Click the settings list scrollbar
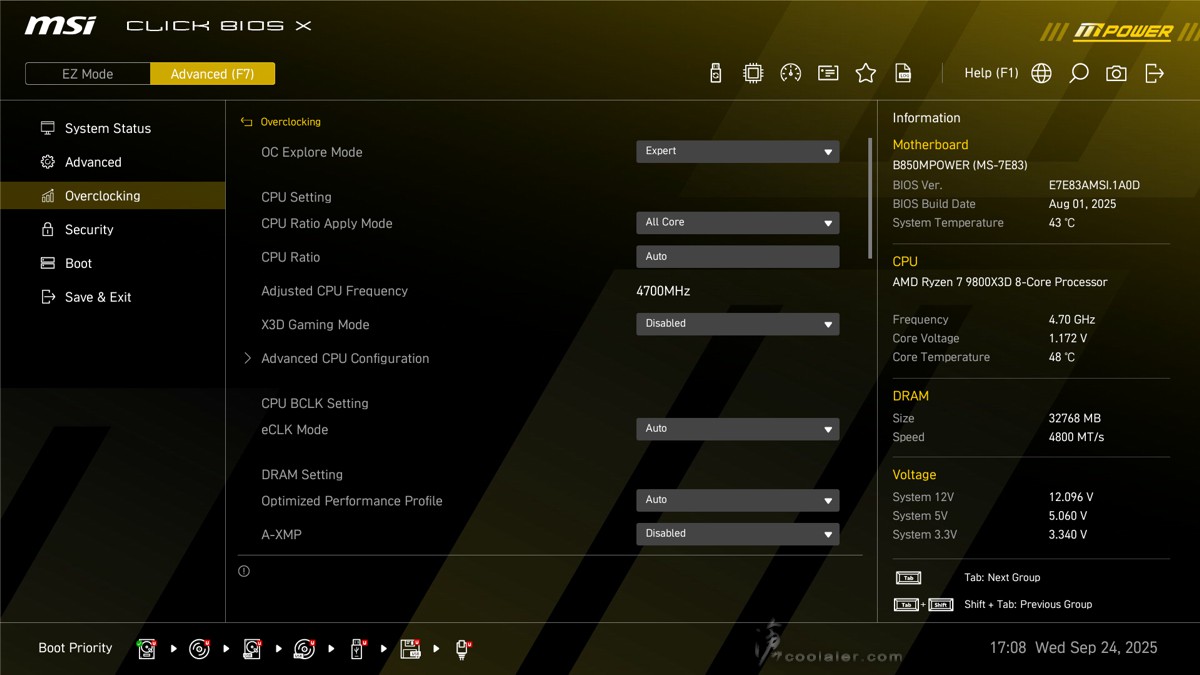 870,198
